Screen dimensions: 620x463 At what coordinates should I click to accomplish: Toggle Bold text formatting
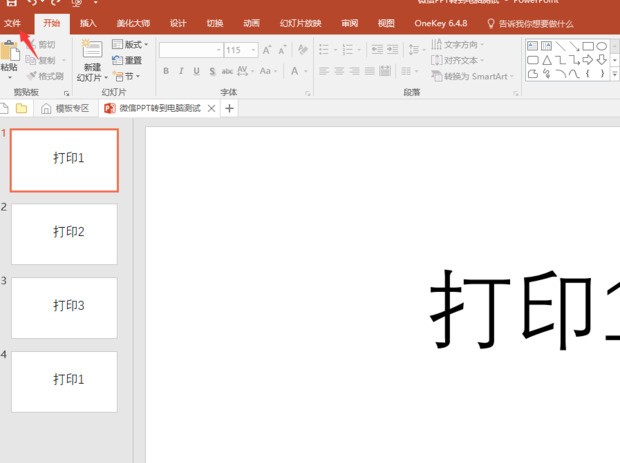click(x=166, y=71)
